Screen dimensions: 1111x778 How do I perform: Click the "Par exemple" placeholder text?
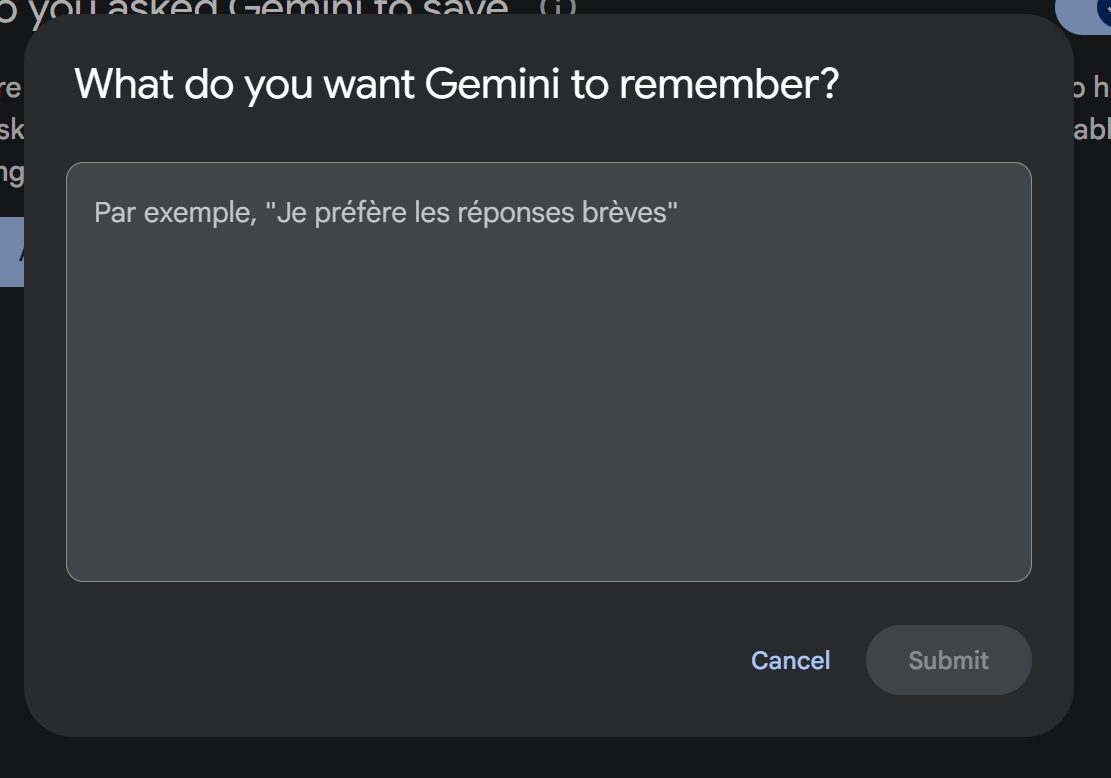tap(175, 213)
